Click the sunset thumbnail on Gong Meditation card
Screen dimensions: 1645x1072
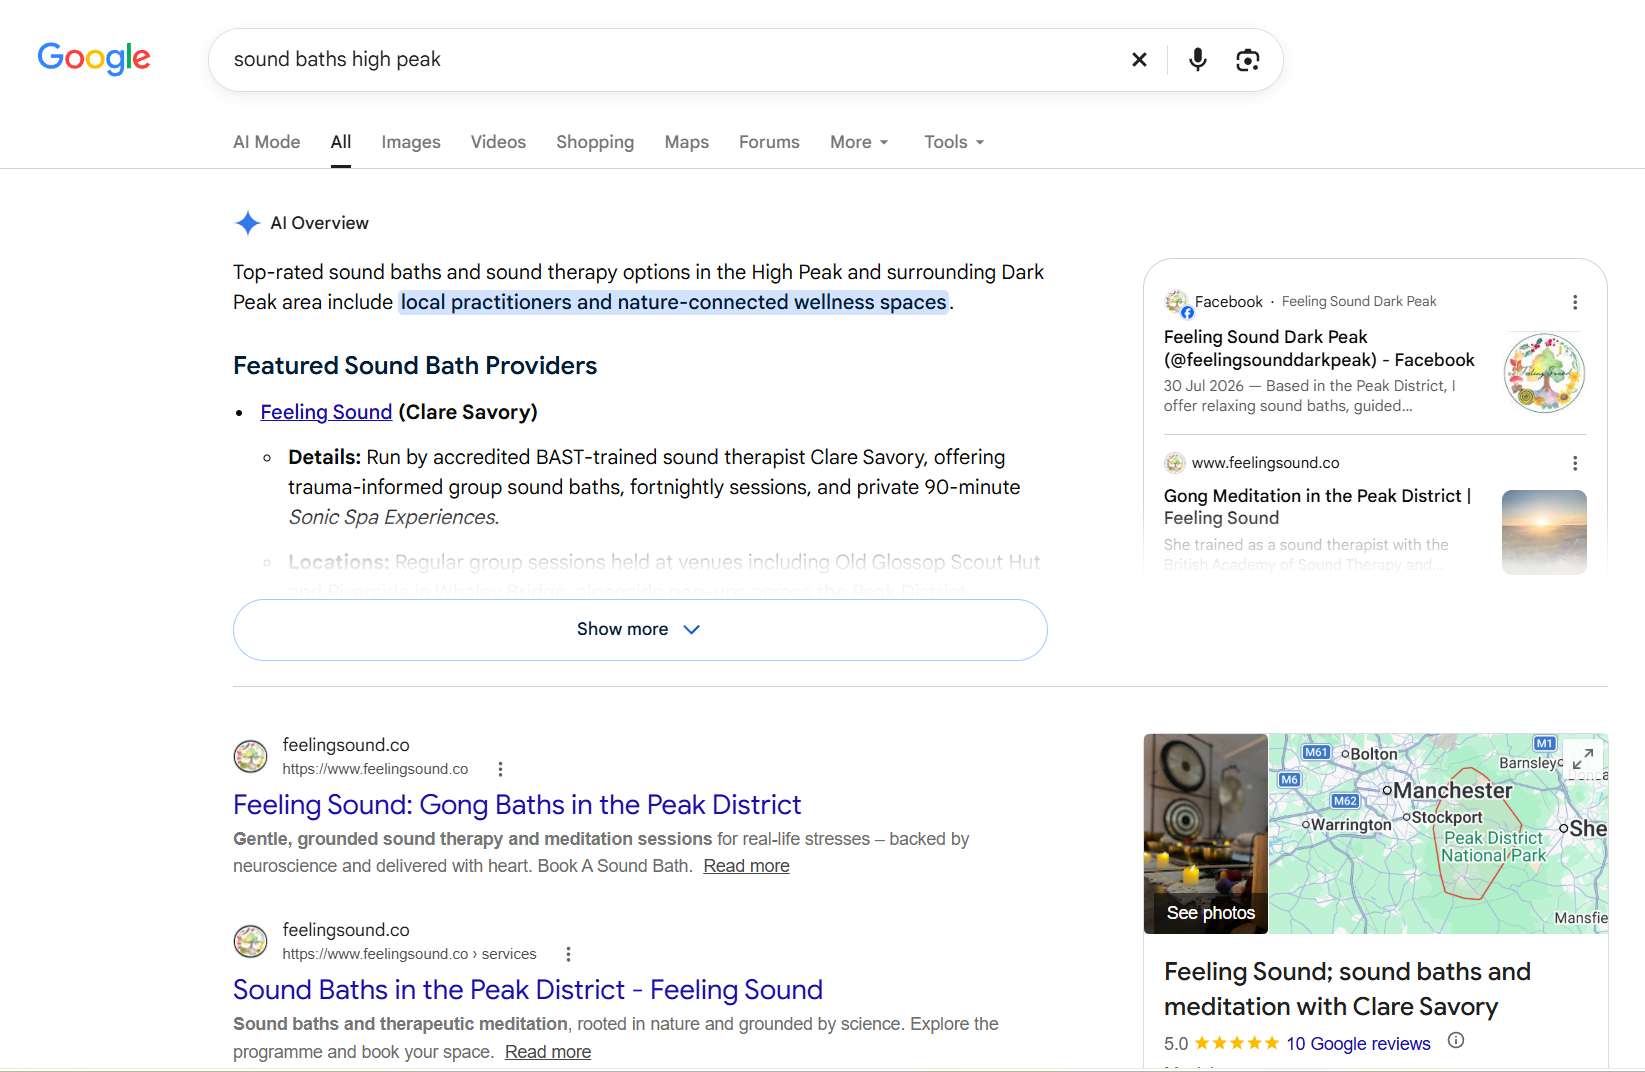[x=1544, y=532]
